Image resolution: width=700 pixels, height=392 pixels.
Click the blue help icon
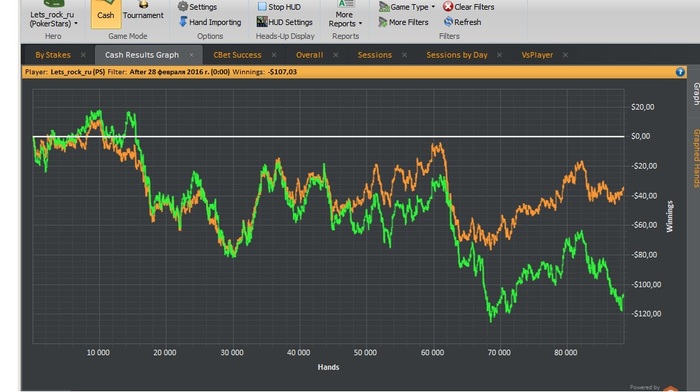pos(680,72)
